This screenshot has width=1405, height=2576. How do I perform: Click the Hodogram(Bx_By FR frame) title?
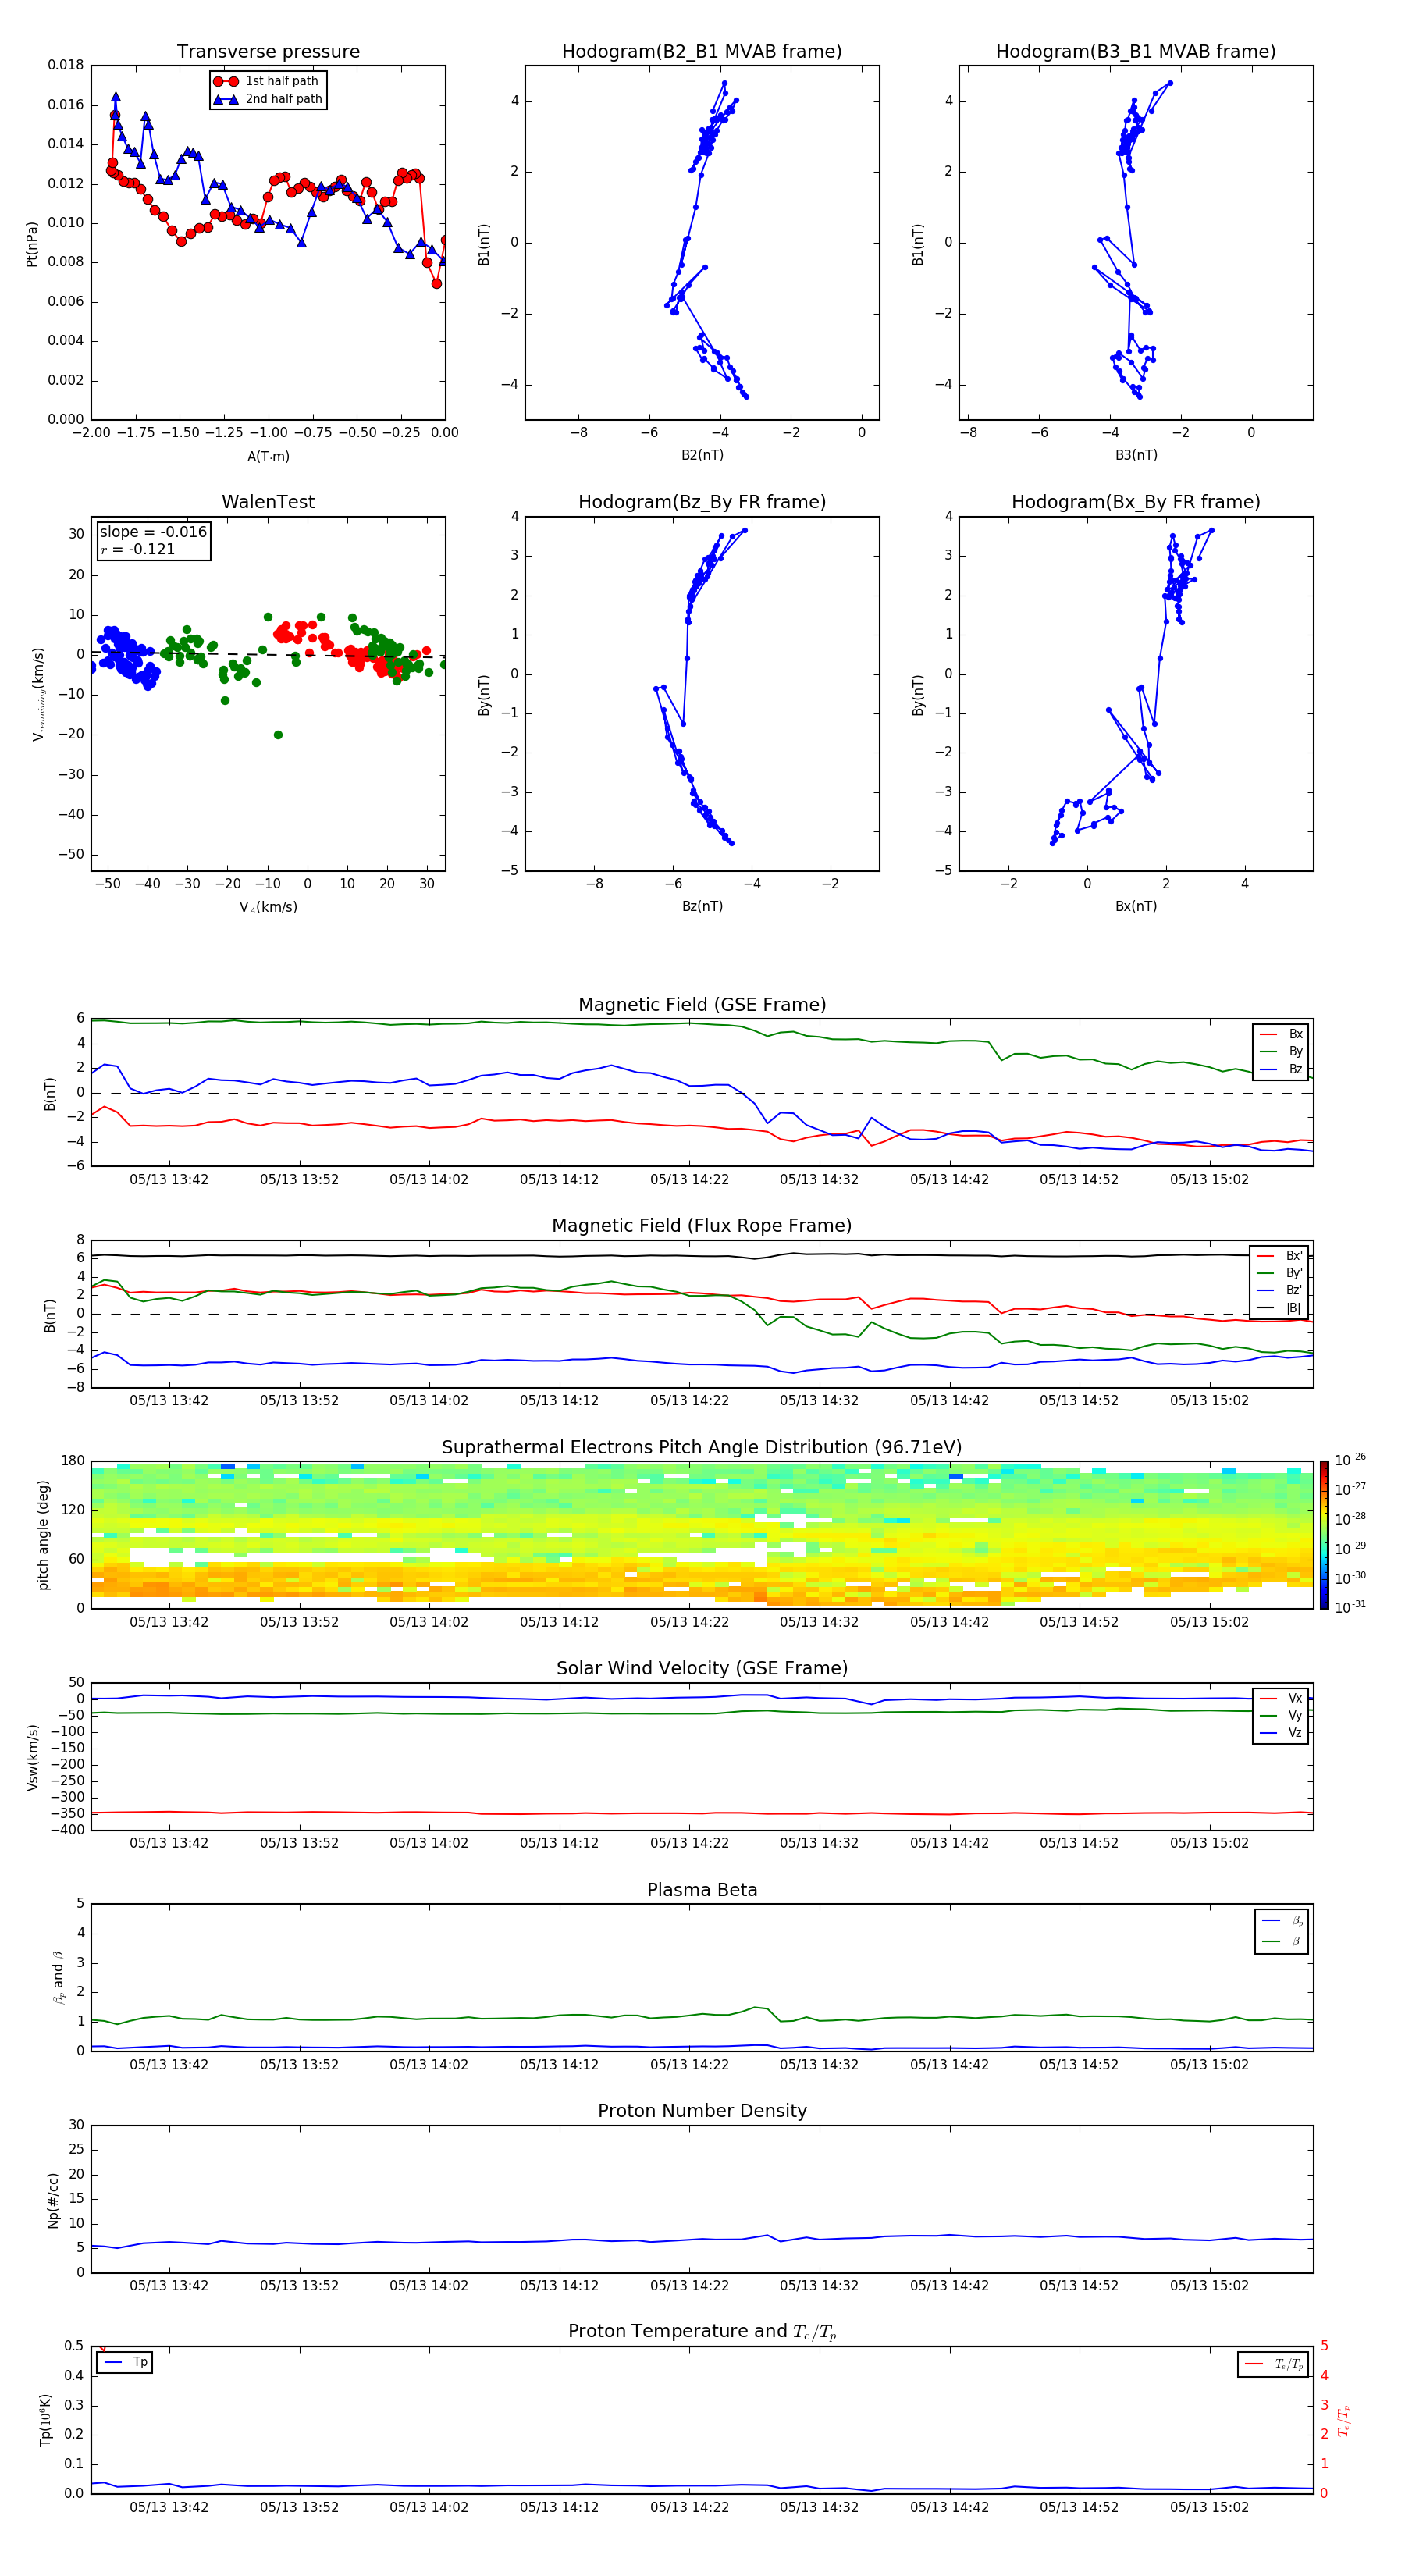[1136, 502]
